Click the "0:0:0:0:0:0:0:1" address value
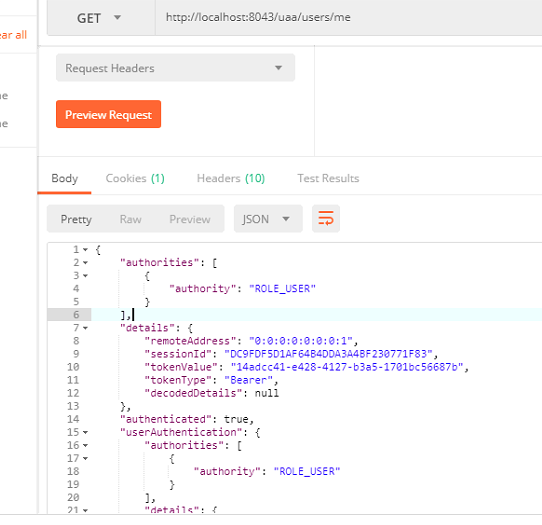The height and width of the screenshot is (525, 542). tap(301, 341)
